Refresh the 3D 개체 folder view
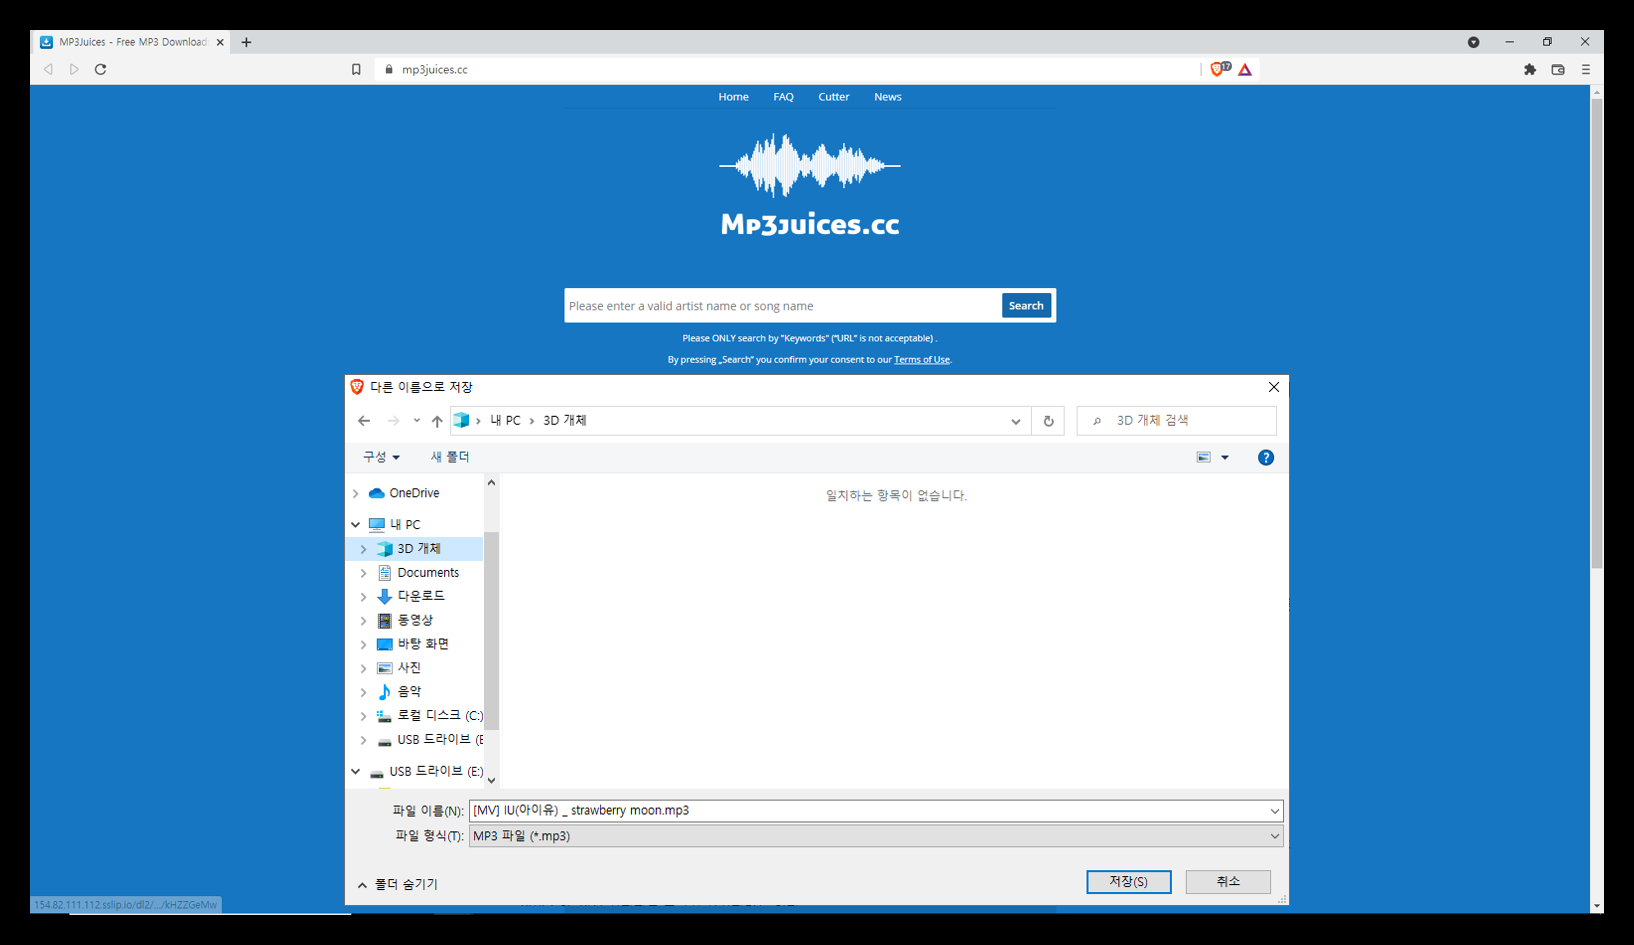 click(1048, 421)
